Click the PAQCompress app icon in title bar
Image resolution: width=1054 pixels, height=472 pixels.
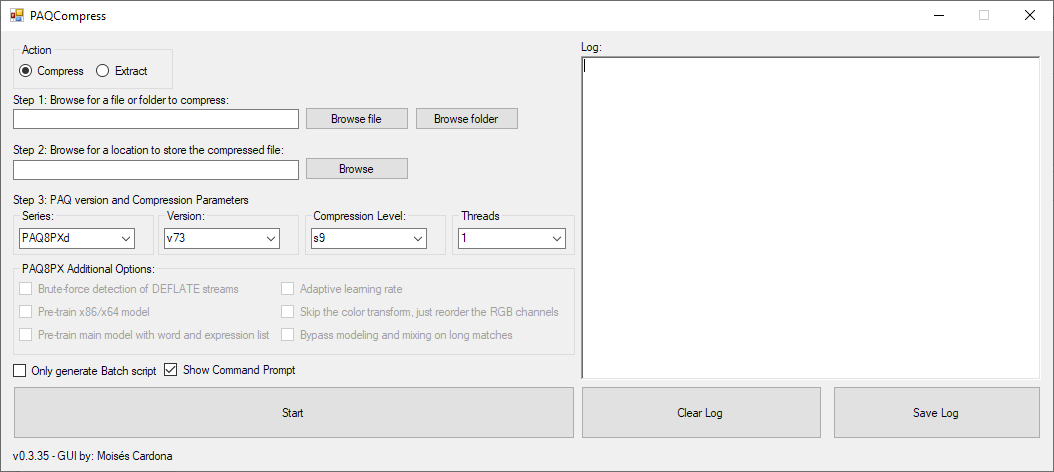pos(16,16)
